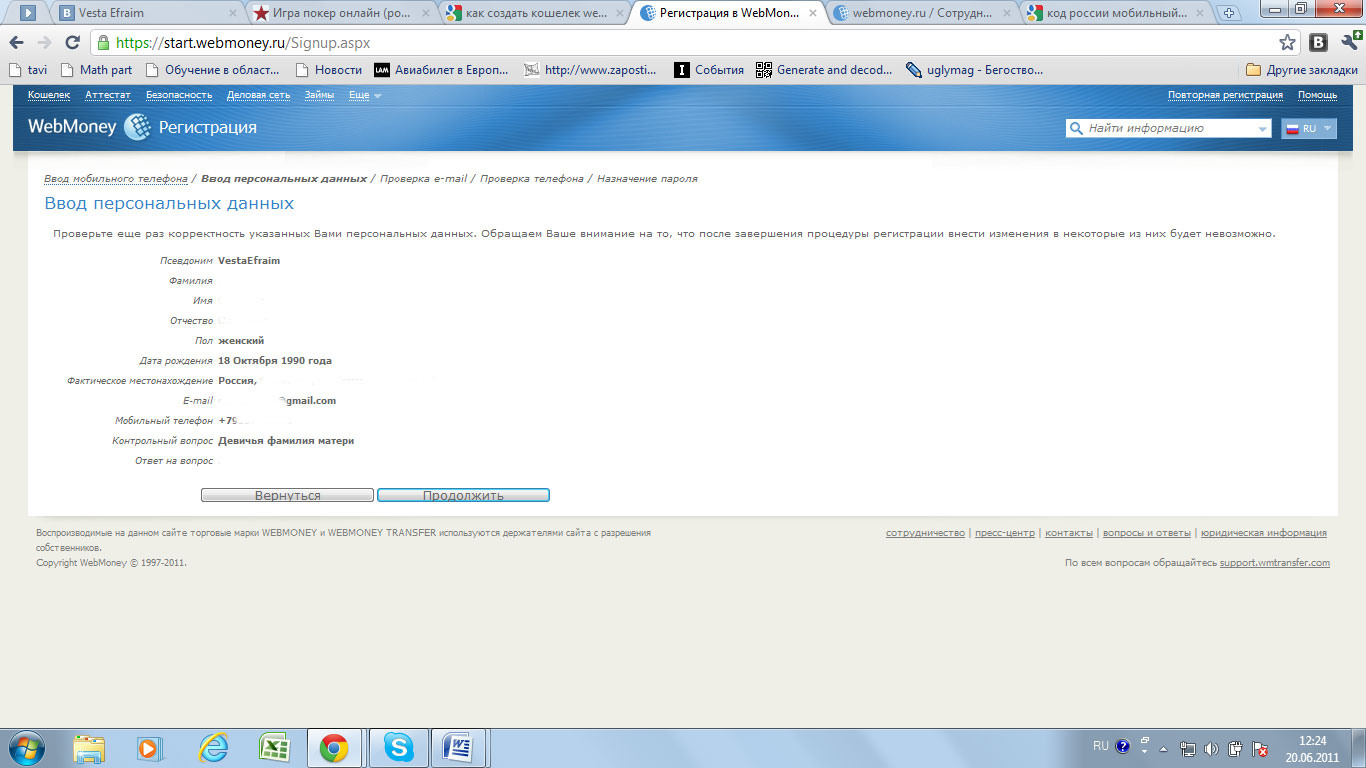Switch to Excel on the taskbar
The width and height of the screenshot is (1366, 768).
[x=273, y=748]
